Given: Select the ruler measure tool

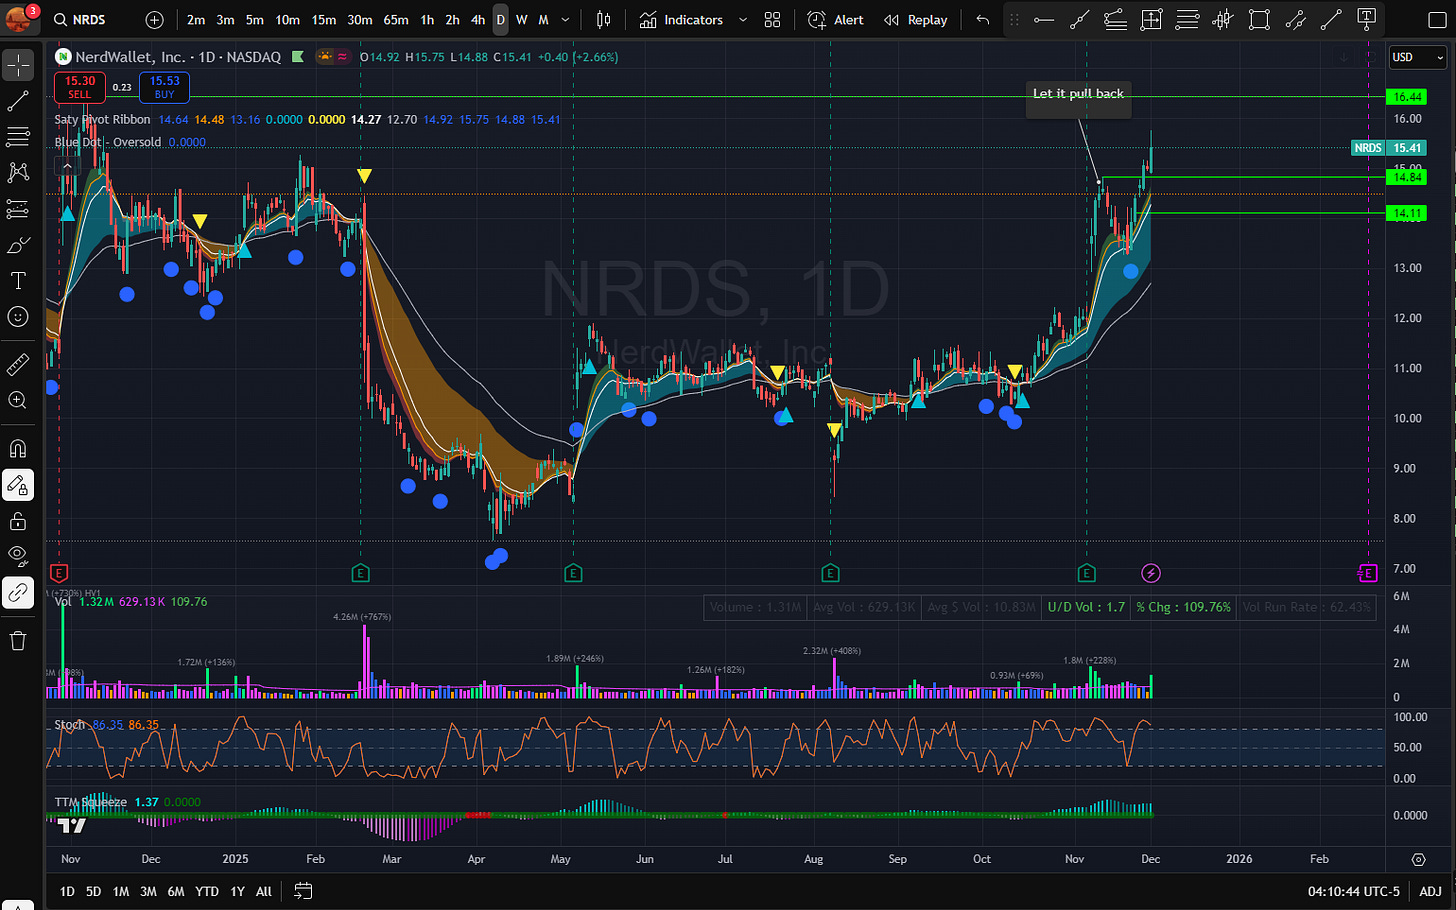Looking at the screenshot, I should (x=18, y=365).
